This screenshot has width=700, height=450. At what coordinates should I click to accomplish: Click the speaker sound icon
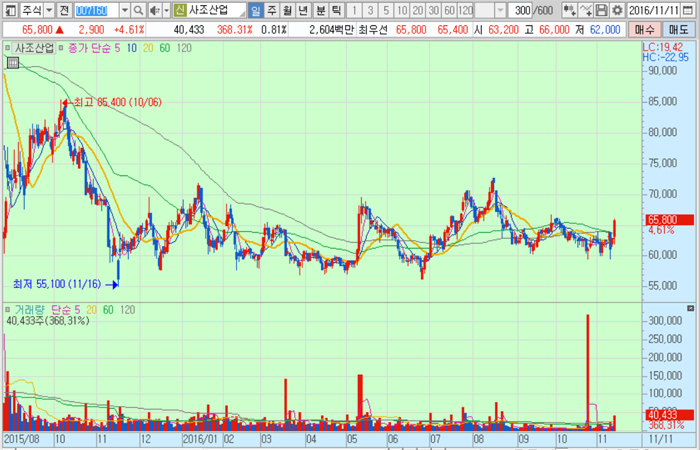point(153,10)
